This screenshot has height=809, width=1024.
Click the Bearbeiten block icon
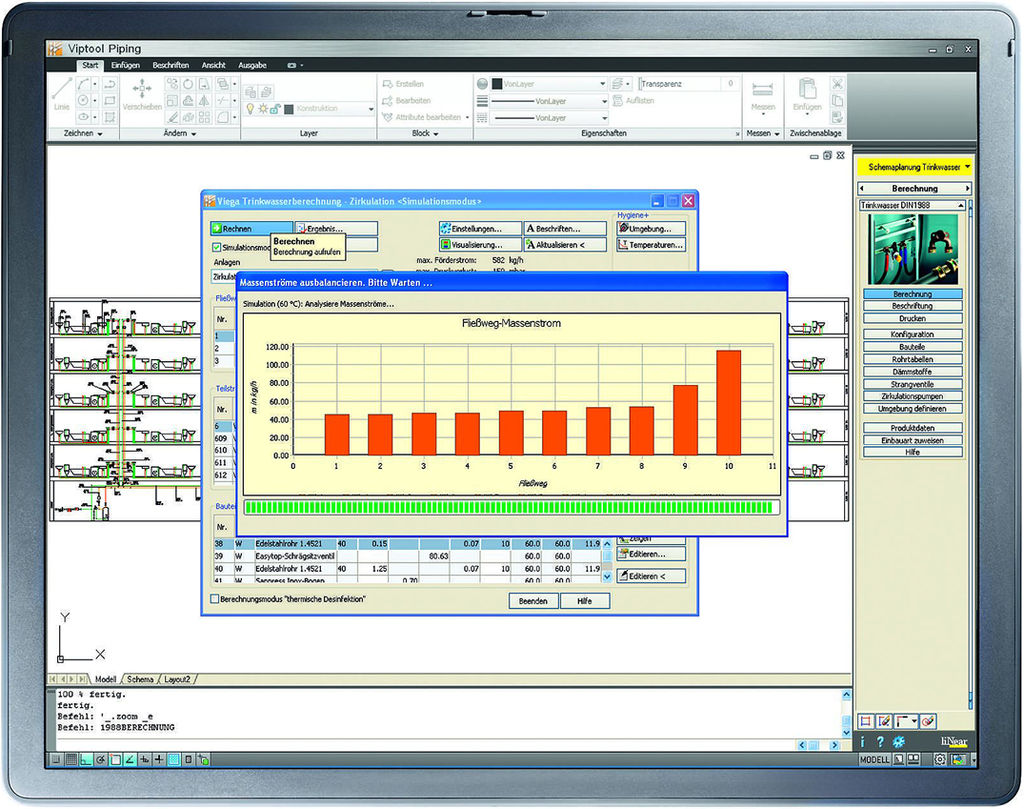click(387, 101)
